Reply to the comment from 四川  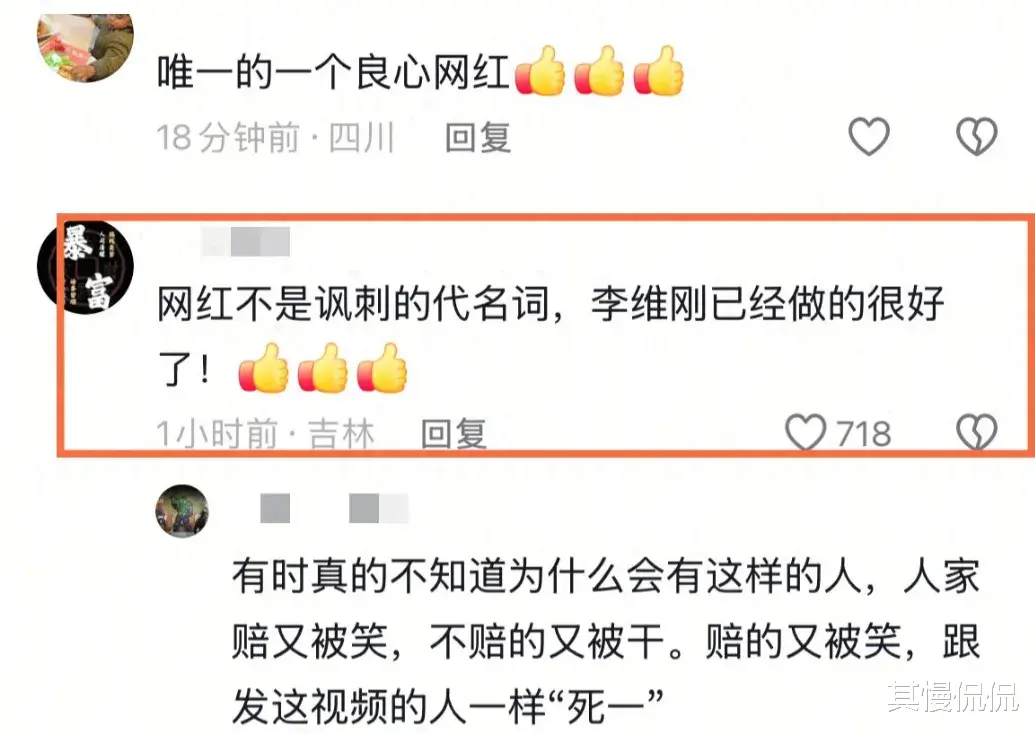[x=478, y=138]
